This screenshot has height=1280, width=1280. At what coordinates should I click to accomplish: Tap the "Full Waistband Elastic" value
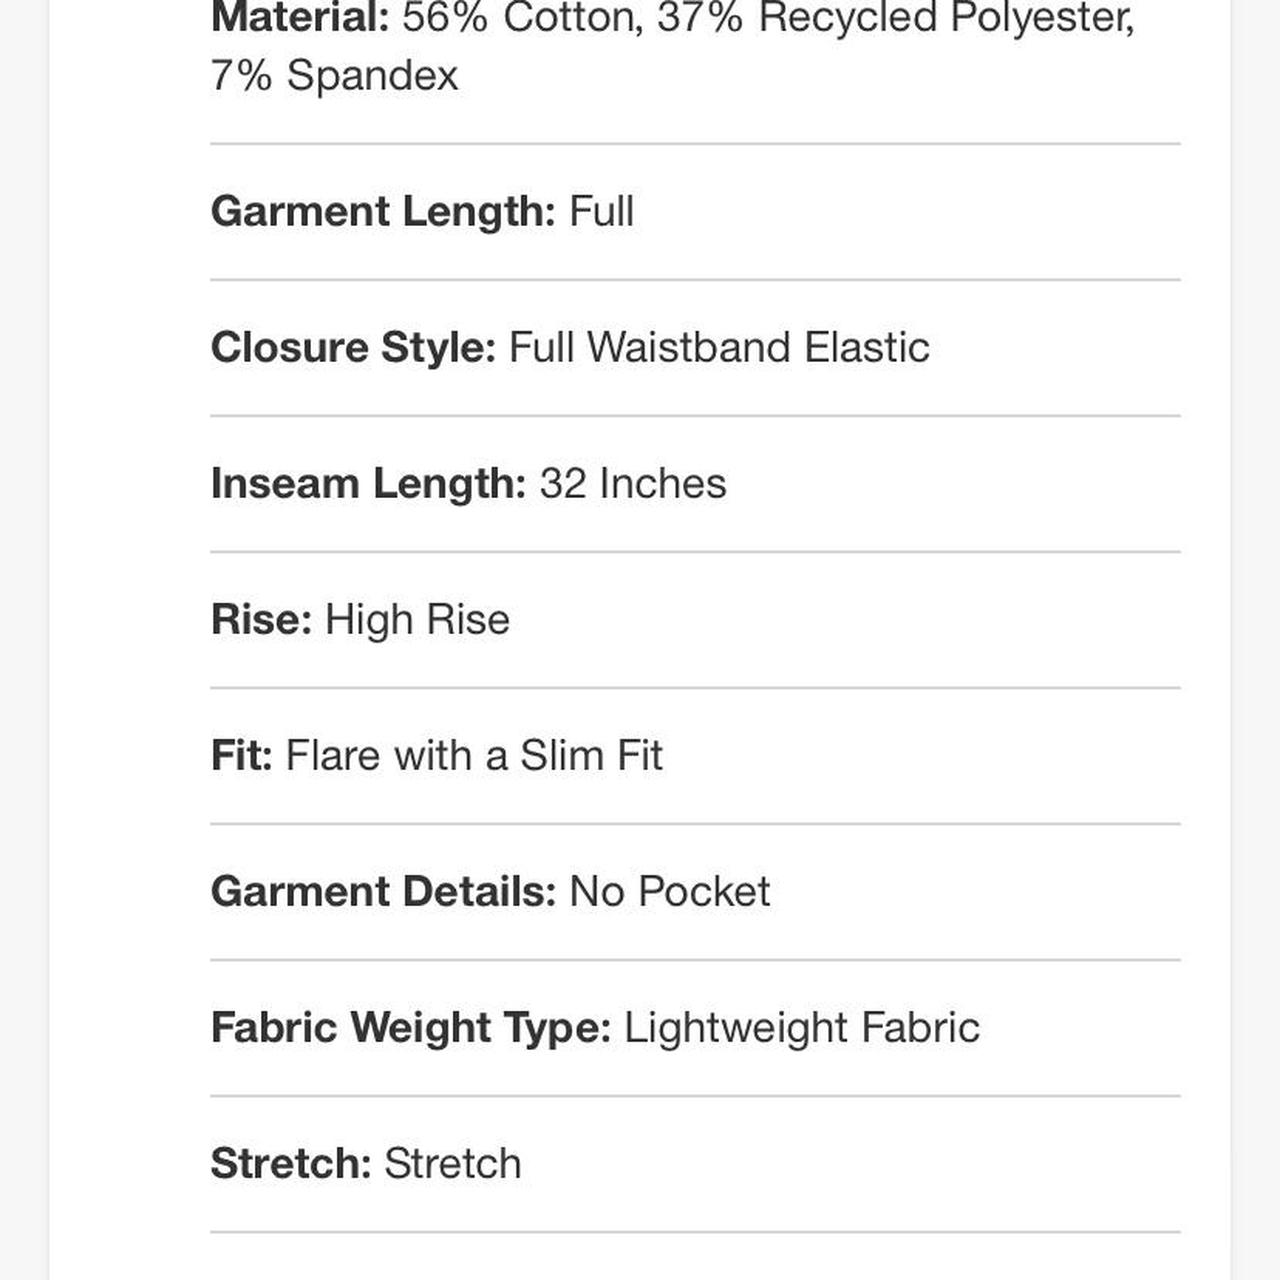click(x=719, y=348)
